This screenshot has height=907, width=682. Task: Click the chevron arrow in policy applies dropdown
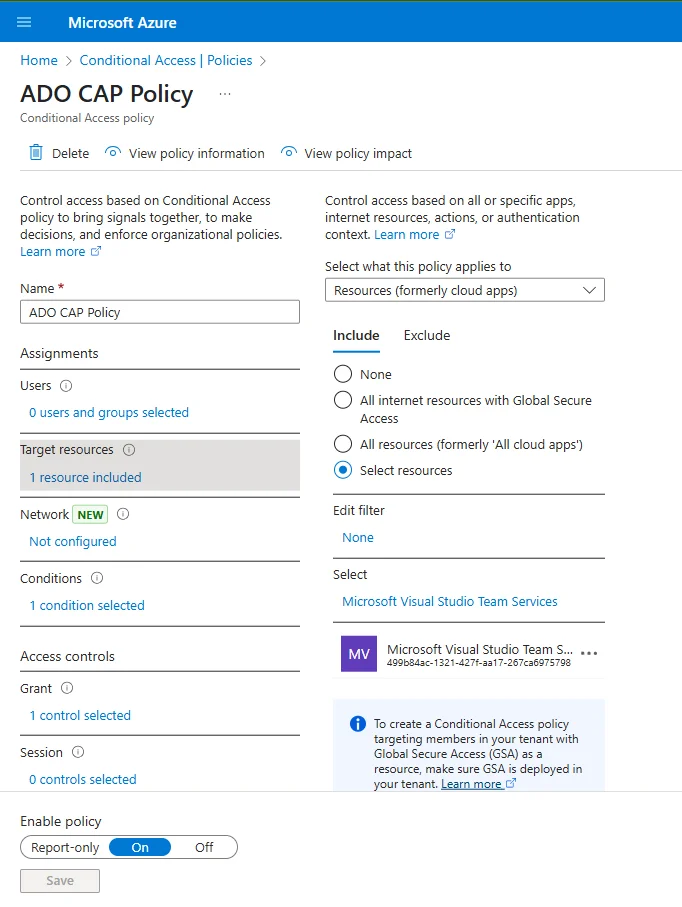pos(589,290)
